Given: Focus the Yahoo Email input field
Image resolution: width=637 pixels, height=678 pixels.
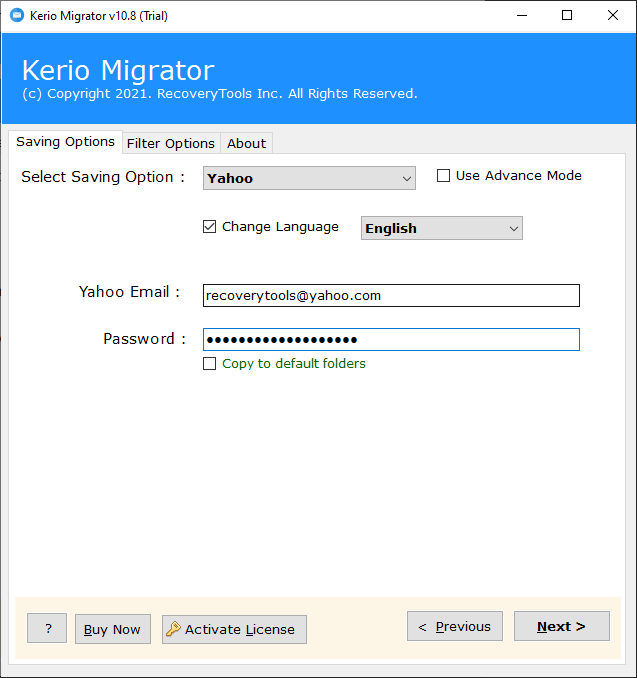Looking at the screenshot, I should coord(391,296).
